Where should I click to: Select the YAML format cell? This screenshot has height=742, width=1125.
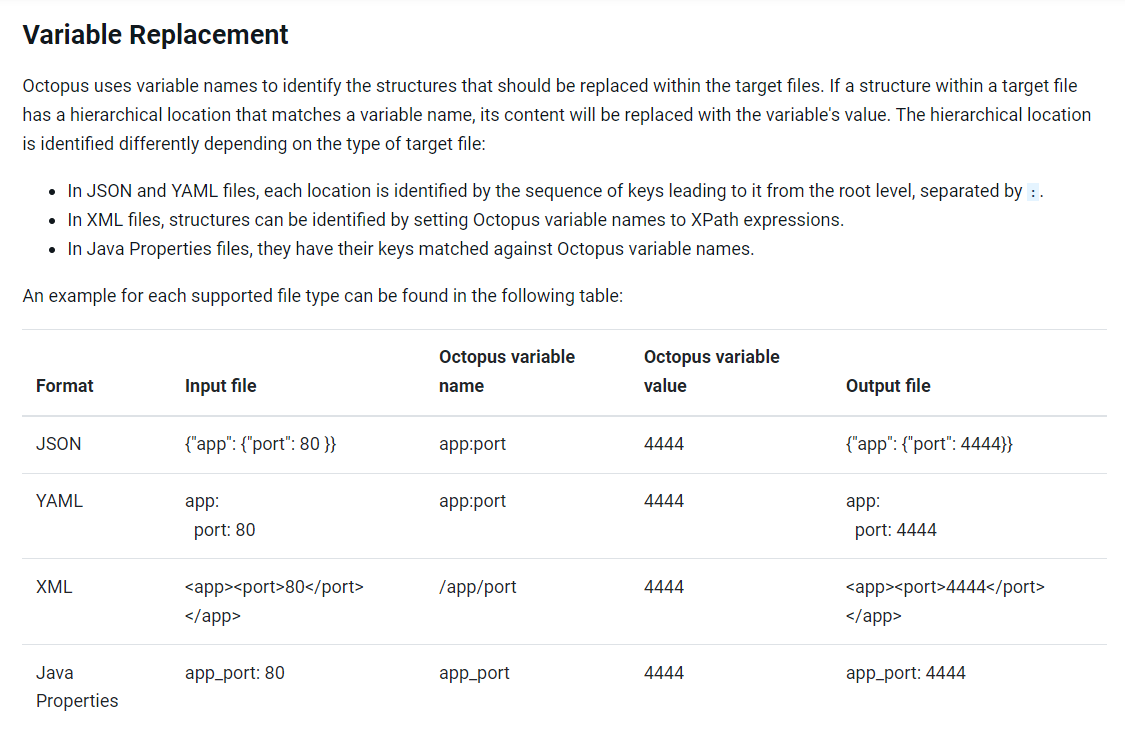(x=59, y=502)
